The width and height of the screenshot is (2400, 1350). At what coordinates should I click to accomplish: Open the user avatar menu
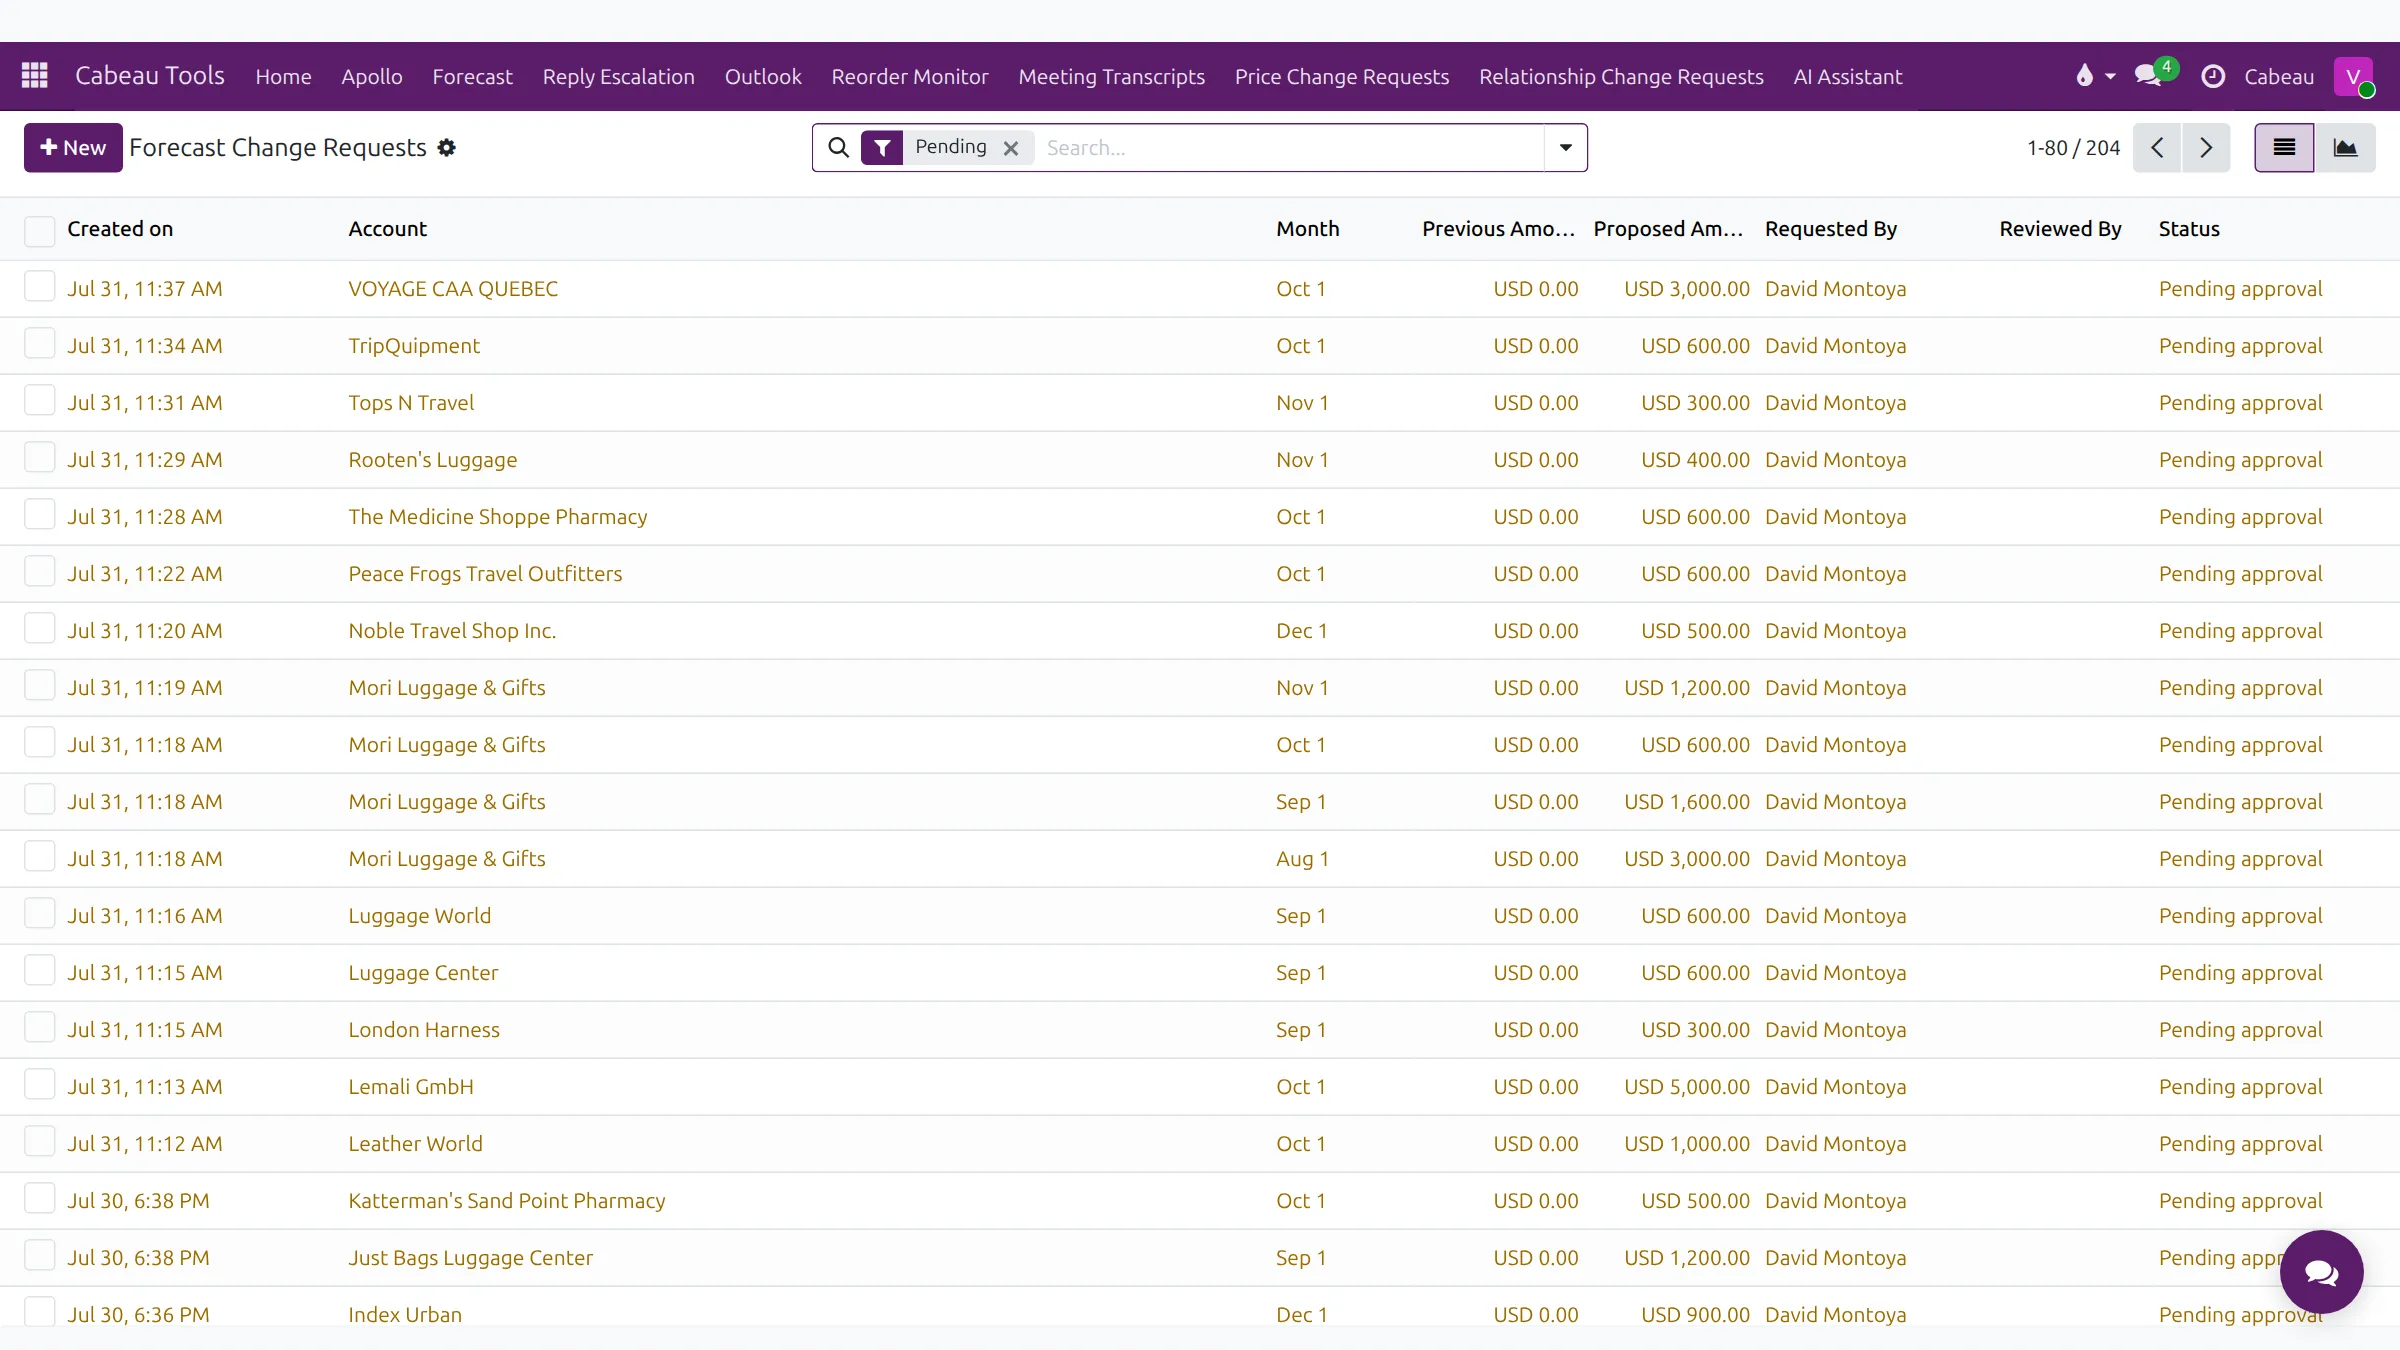(2354, 76)
